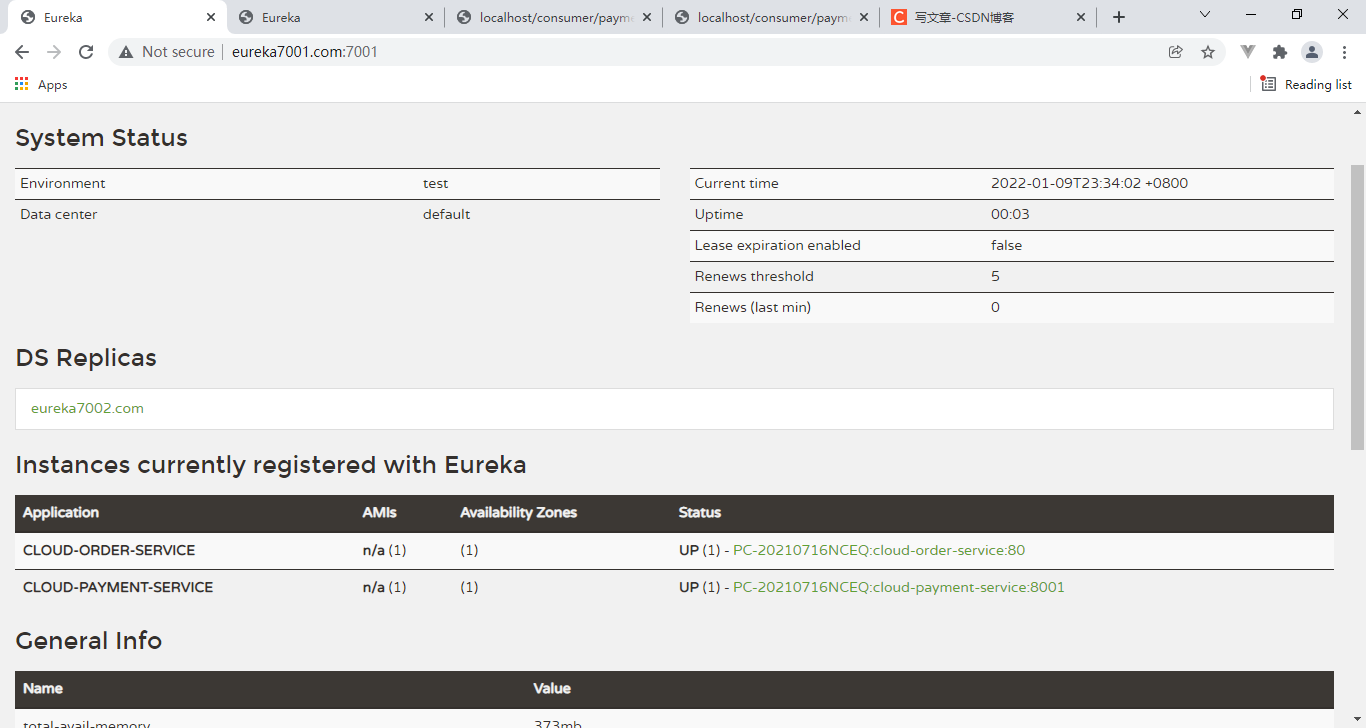The image size is (1366, 728).
Task: Click the System Status heading
Action: click(x=101, y=137)
